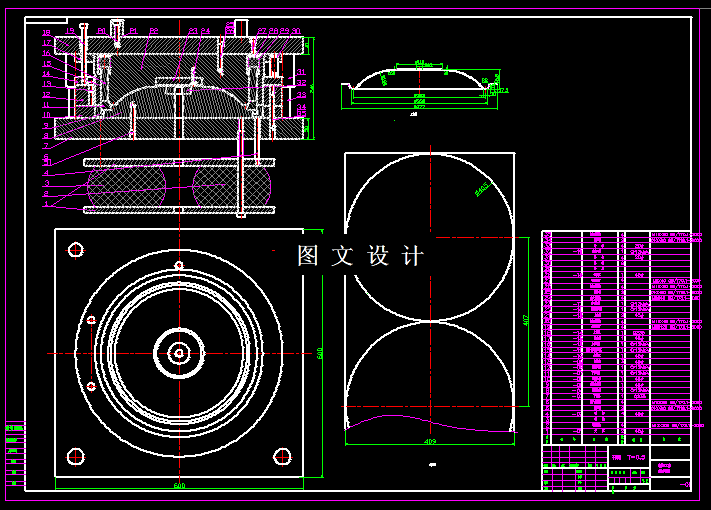This screenshot has width=711, height=510.
Task: Select part callout number 18
Action: coord(46,33)
